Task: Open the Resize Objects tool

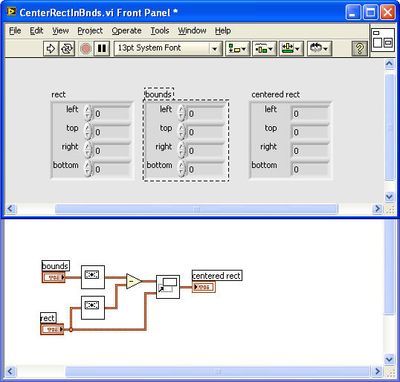Action: (x=291, y=49)
